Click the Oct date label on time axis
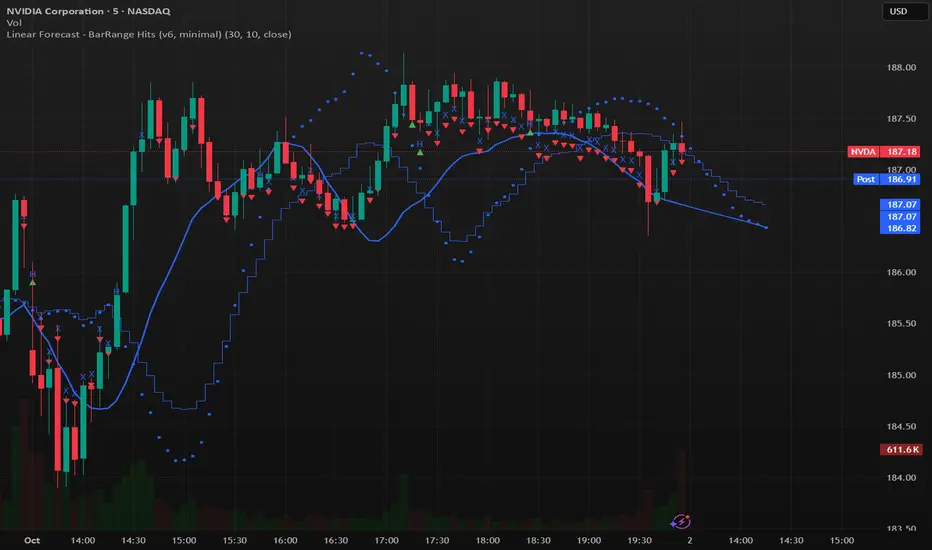Screen dimensions: 932x550 pos(32,540)
